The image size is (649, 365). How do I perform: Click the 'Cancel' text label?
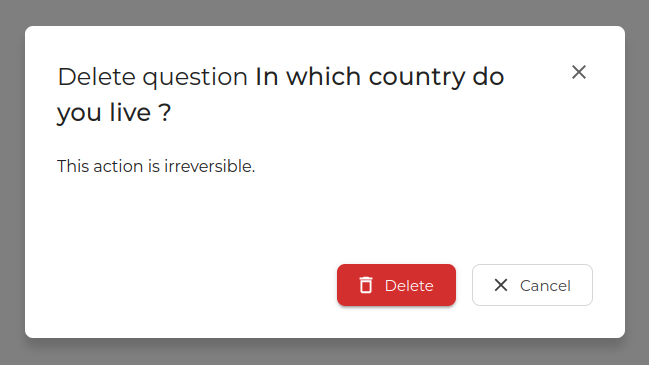tap(545, 286)
